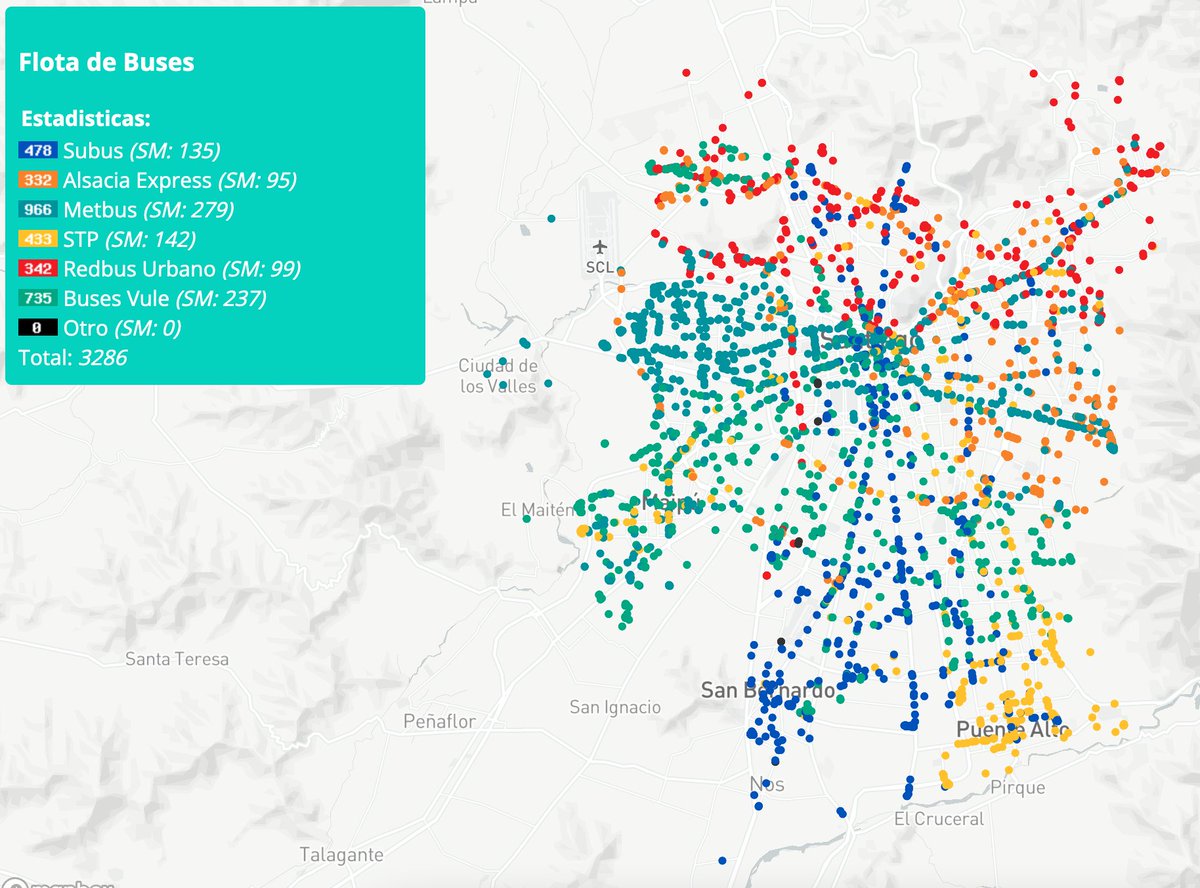This screenshot has width=1200, height=888.
Task: Click the SCL airport label
Action: click(x=600, y=268)
